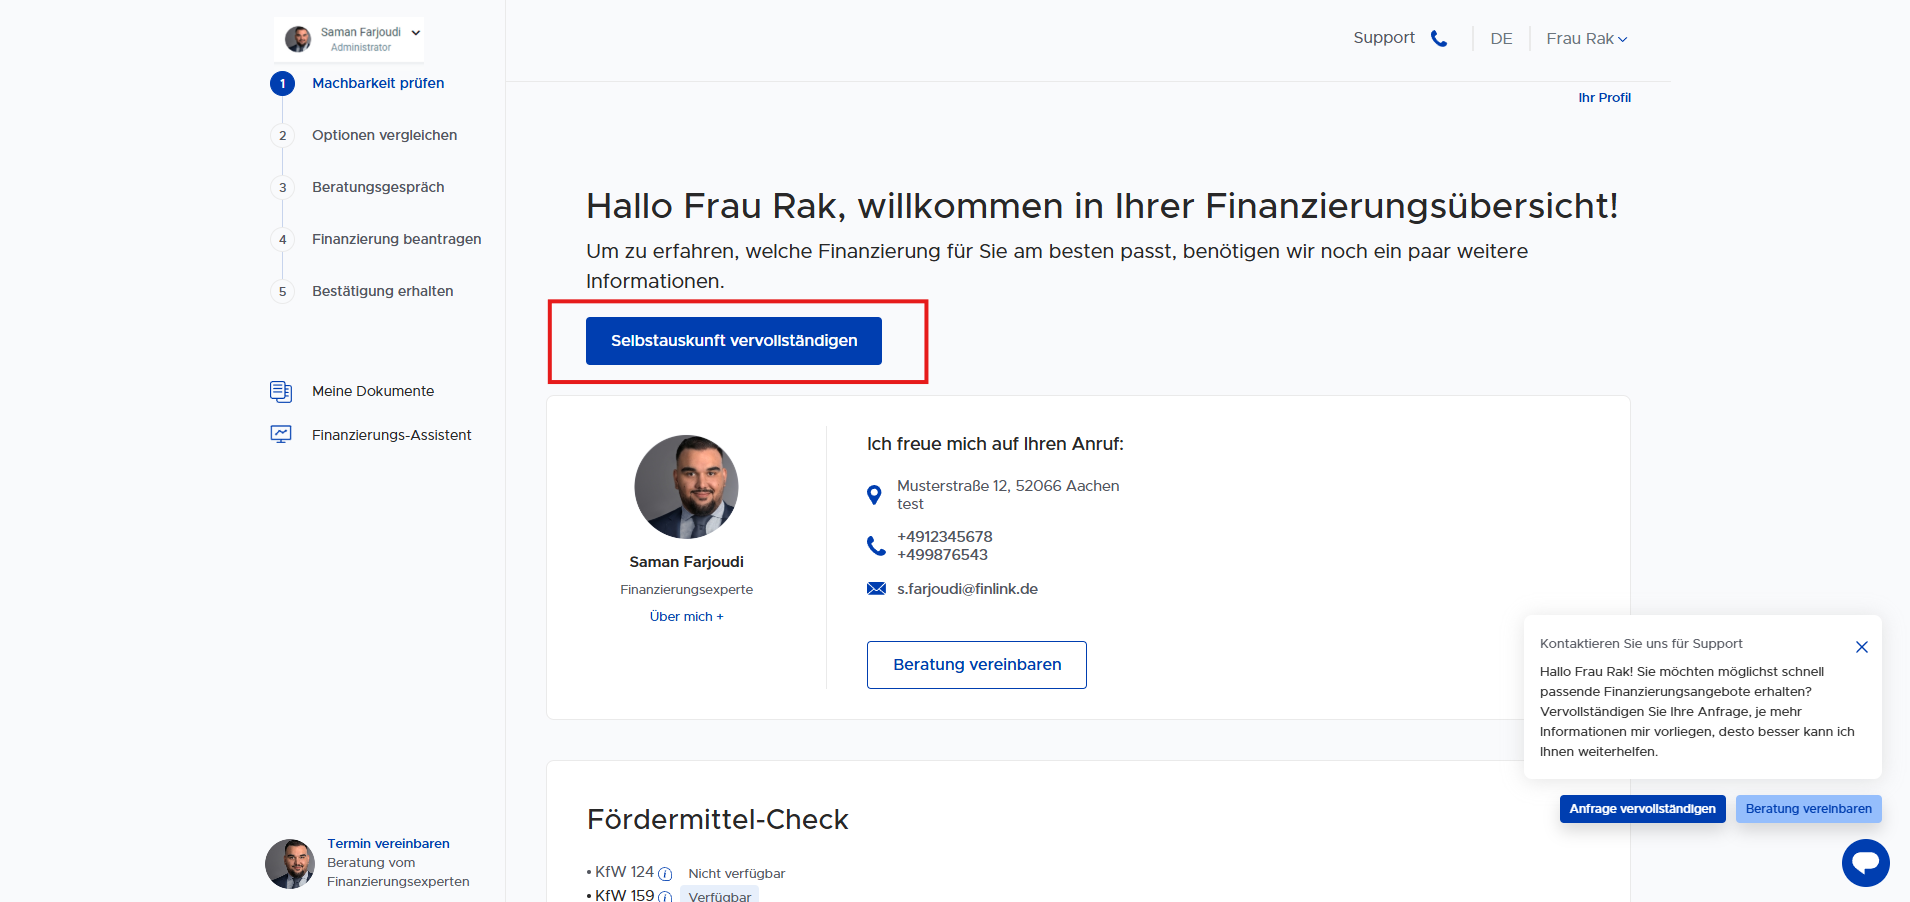Close the support contact popup
Image resolution: width=1910 pixels, height=902 pixels.
coord(1861,647)
